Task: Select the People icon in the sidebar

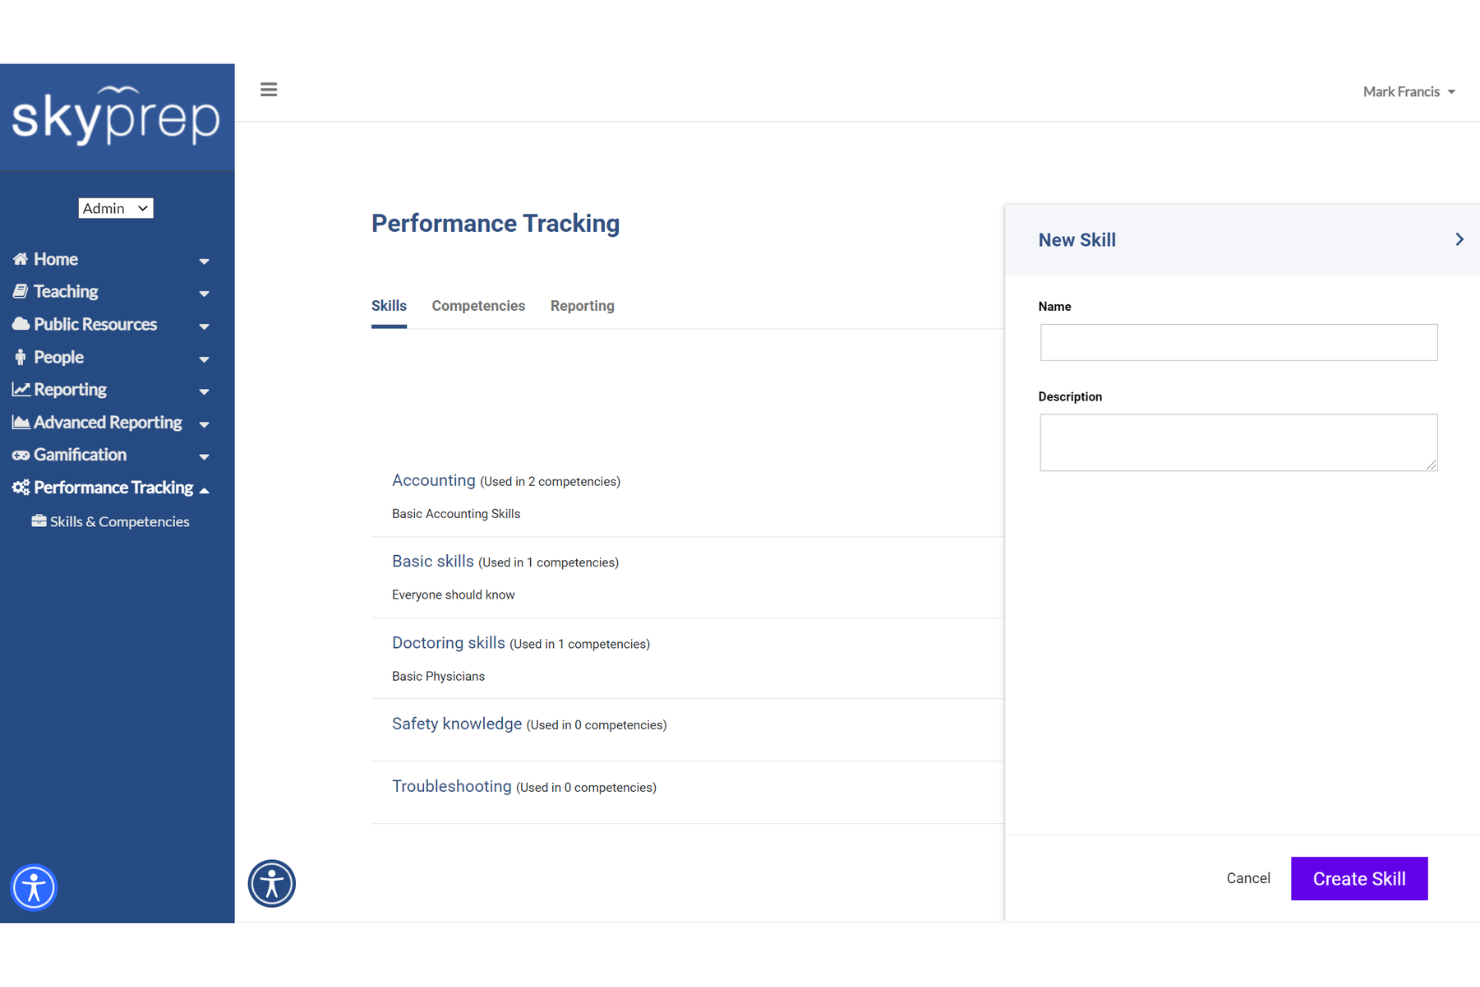Action: [20, 357]
